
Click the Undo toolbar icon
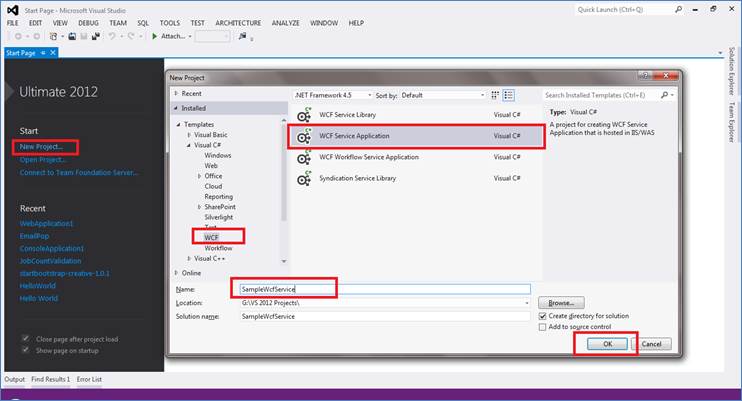coord(112,36)
